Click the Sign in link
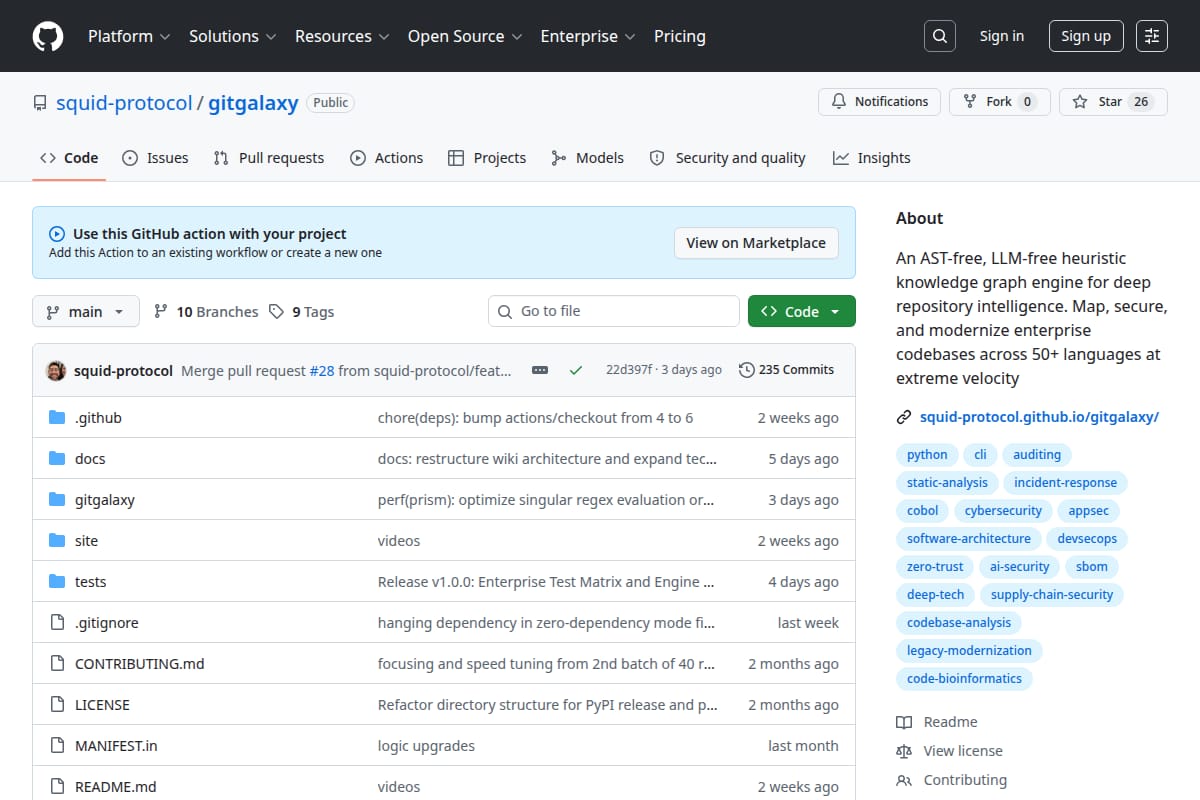The height and width of the screenshot is (800, 1200). pos(1002,36)
